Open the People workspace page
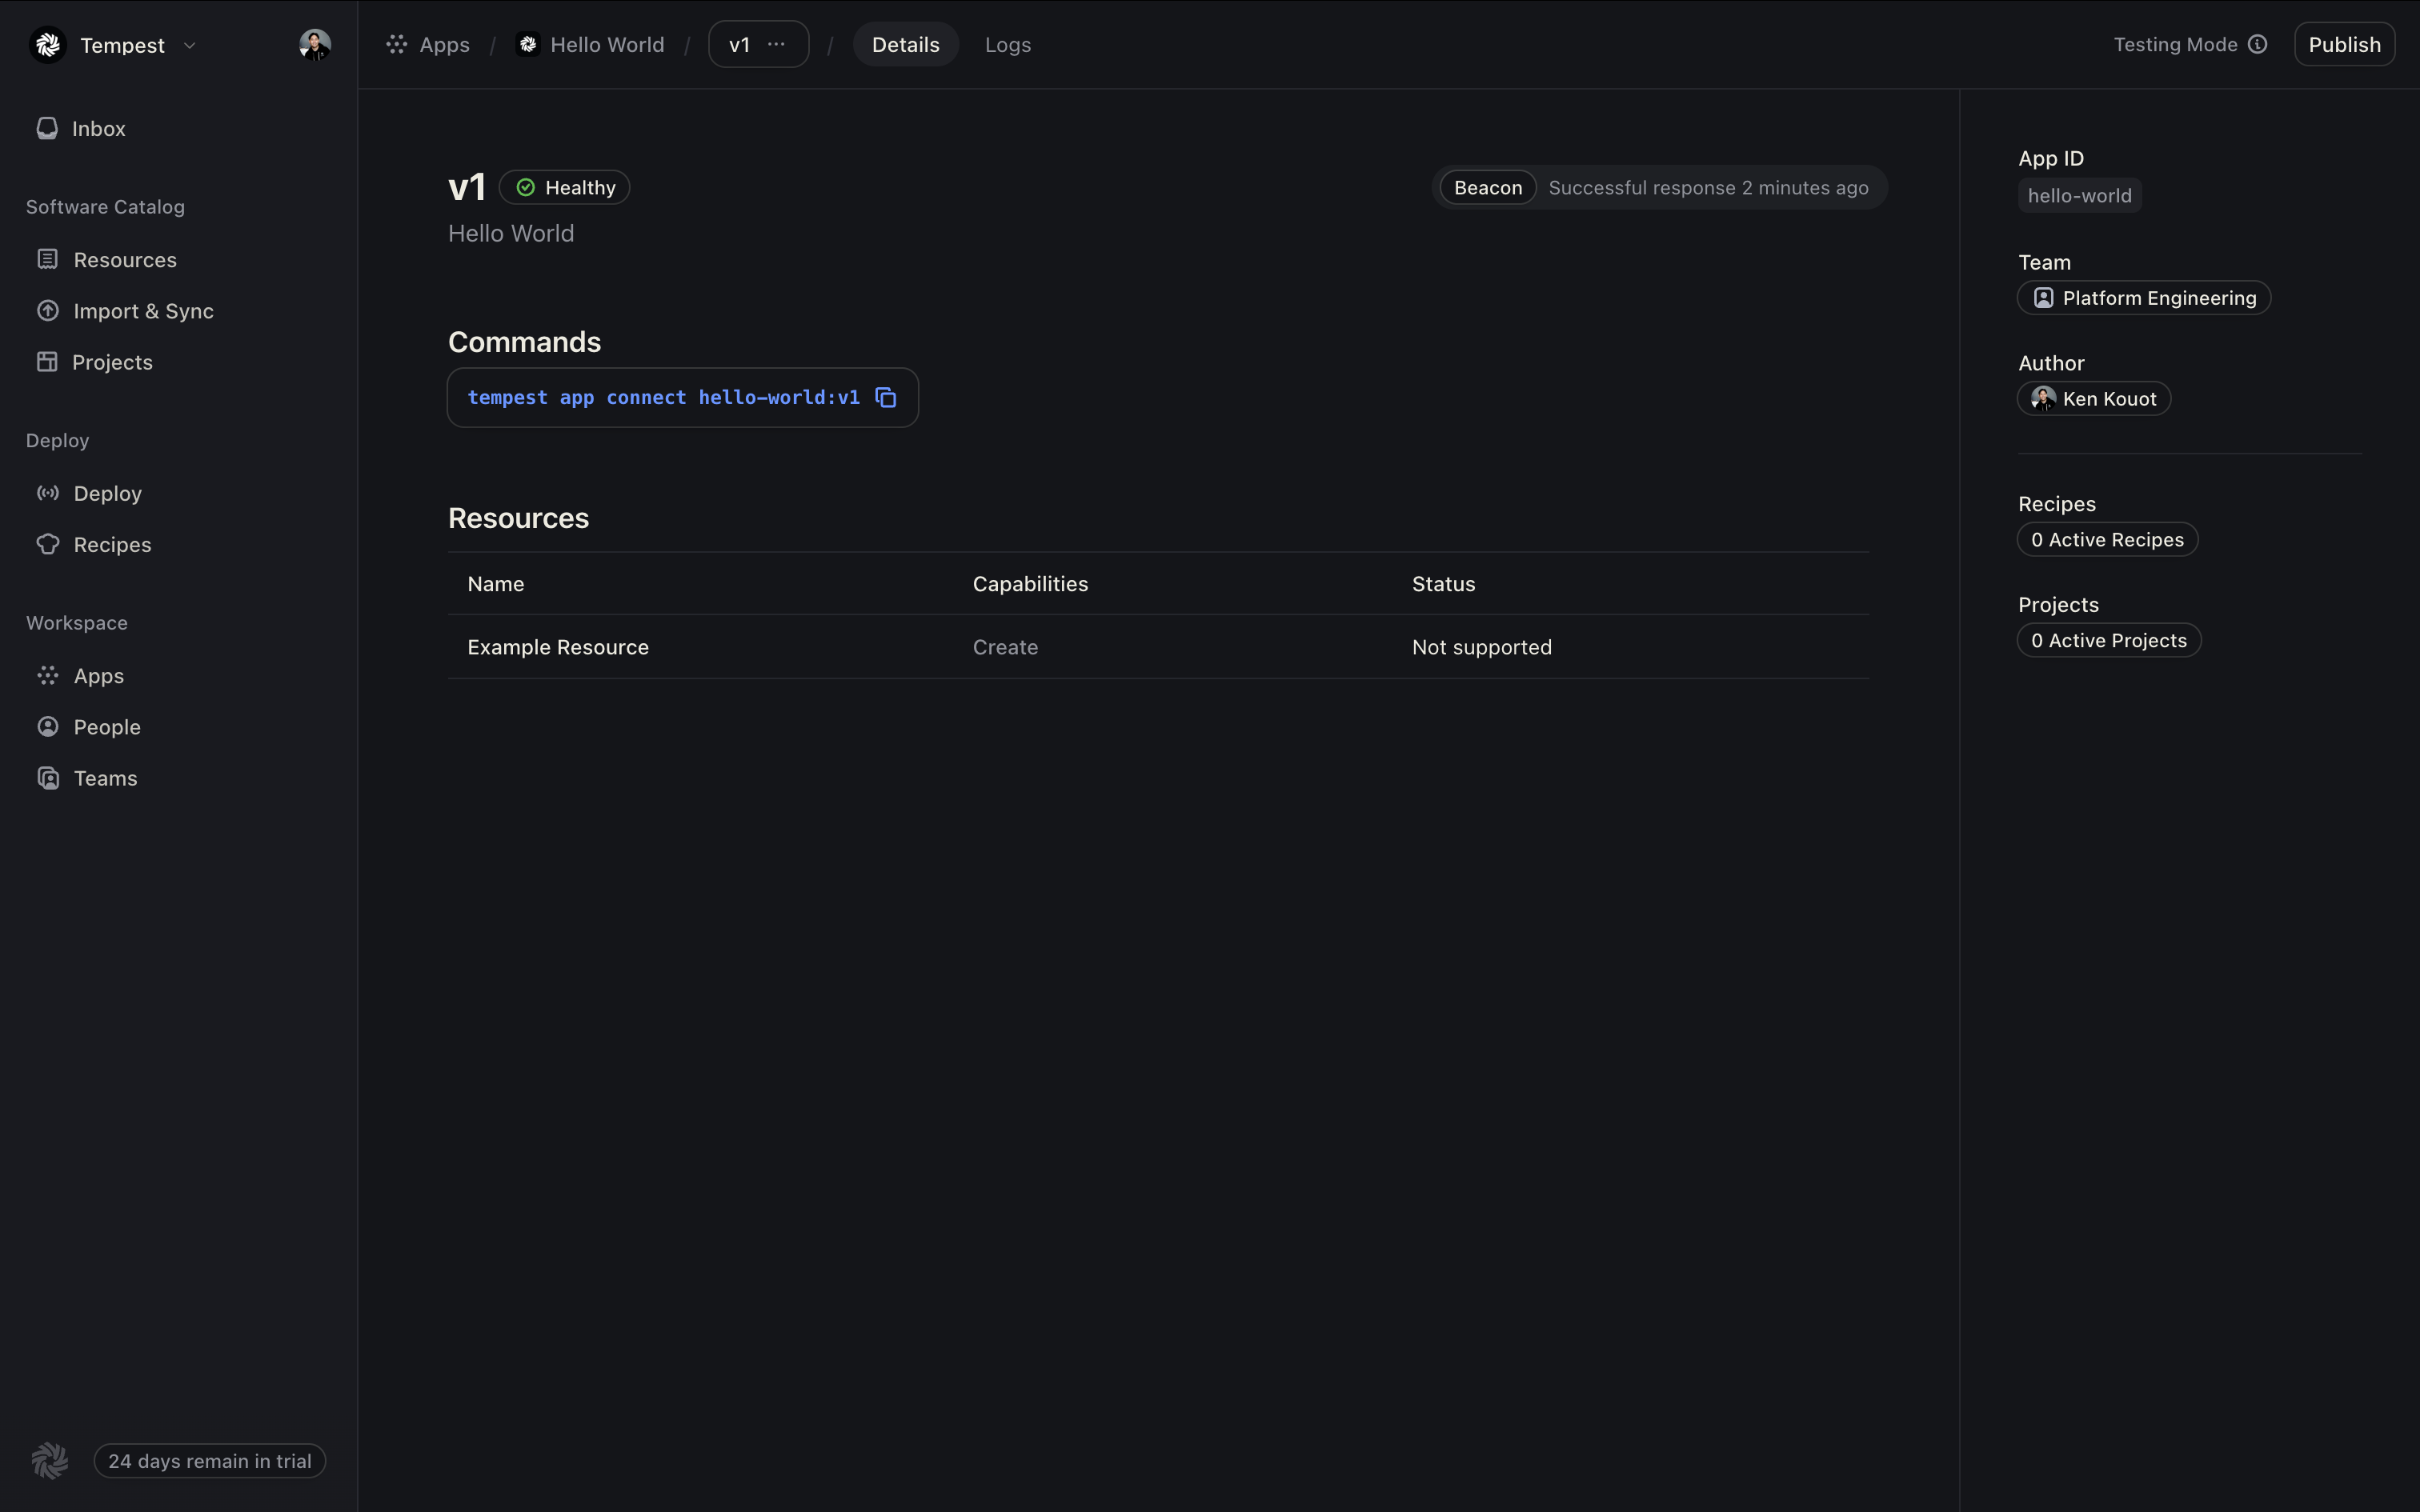 [107, 727]
